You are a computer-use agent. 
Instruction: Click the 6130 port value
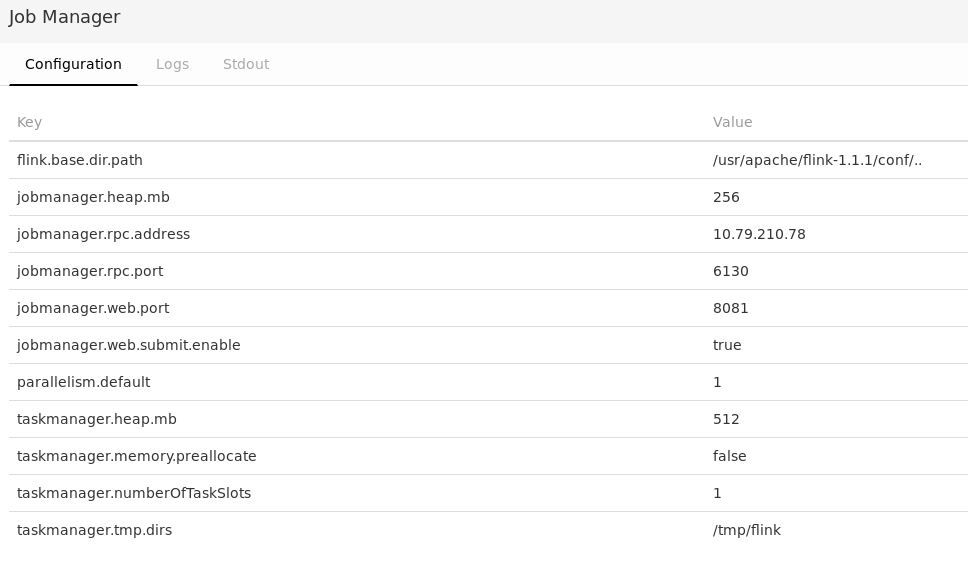tap(730, 271)
